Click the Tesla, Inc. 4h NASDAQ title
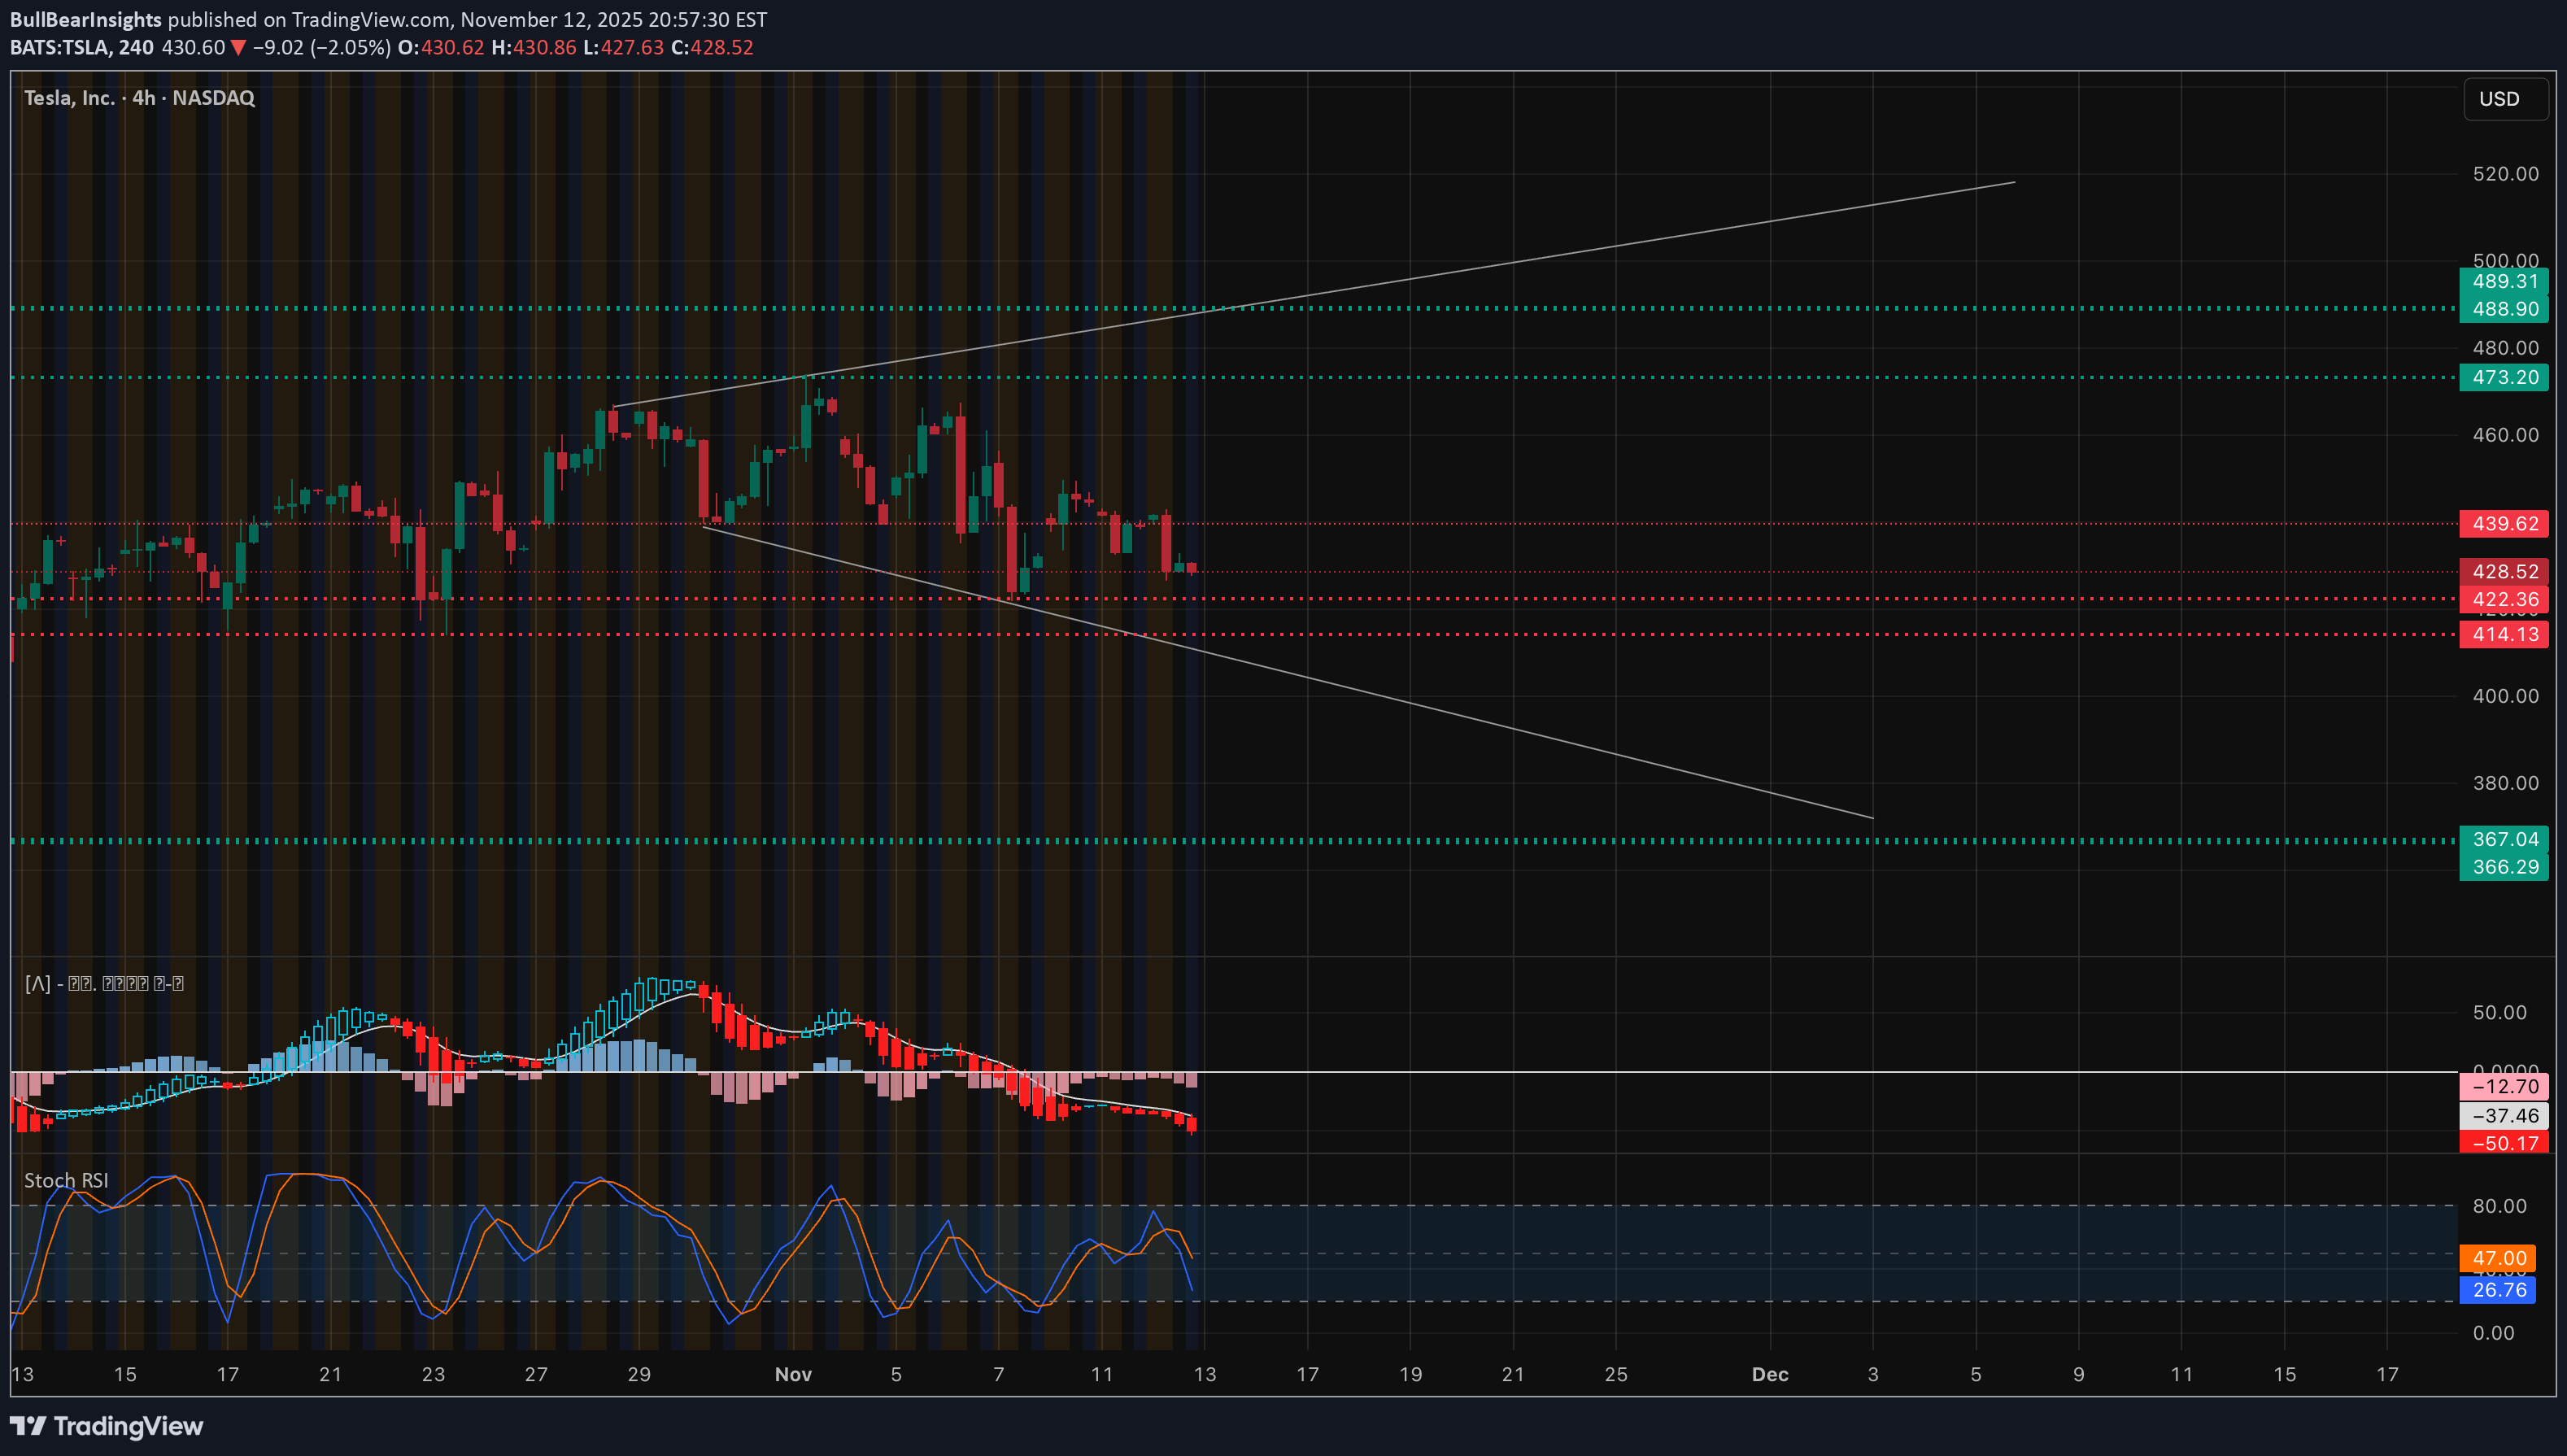This screenshot has width=2567, height=1456. pos(139,98)
